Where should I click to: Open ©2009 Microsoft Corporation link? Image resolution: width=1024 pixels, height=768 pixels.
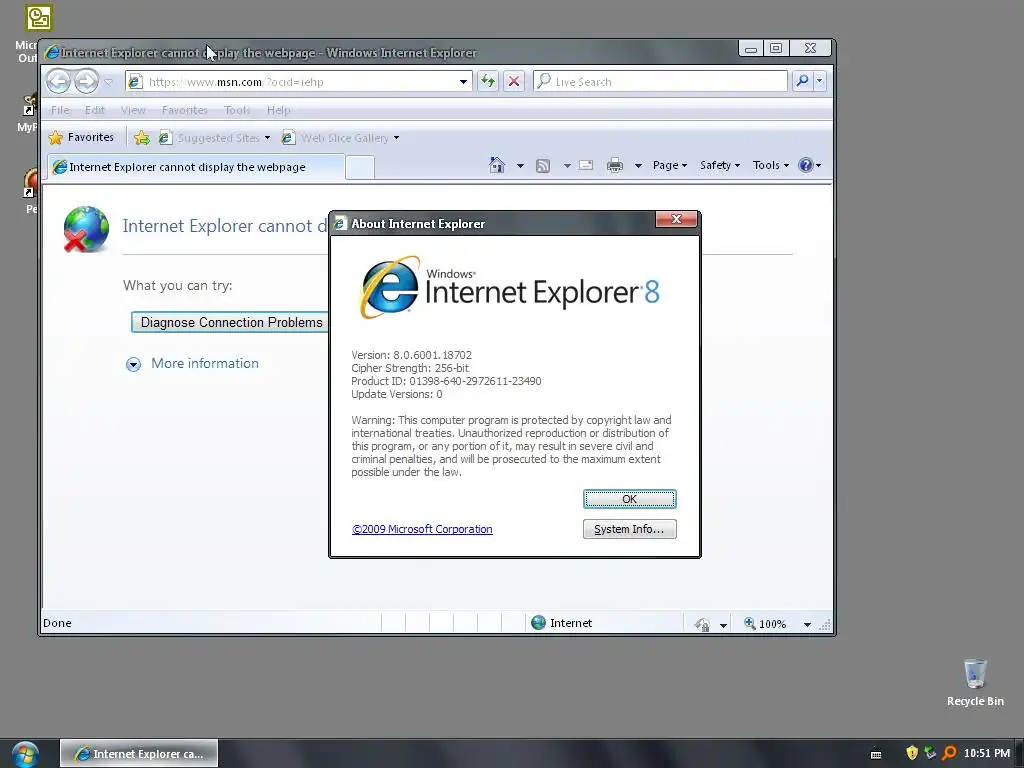(422, 529)
